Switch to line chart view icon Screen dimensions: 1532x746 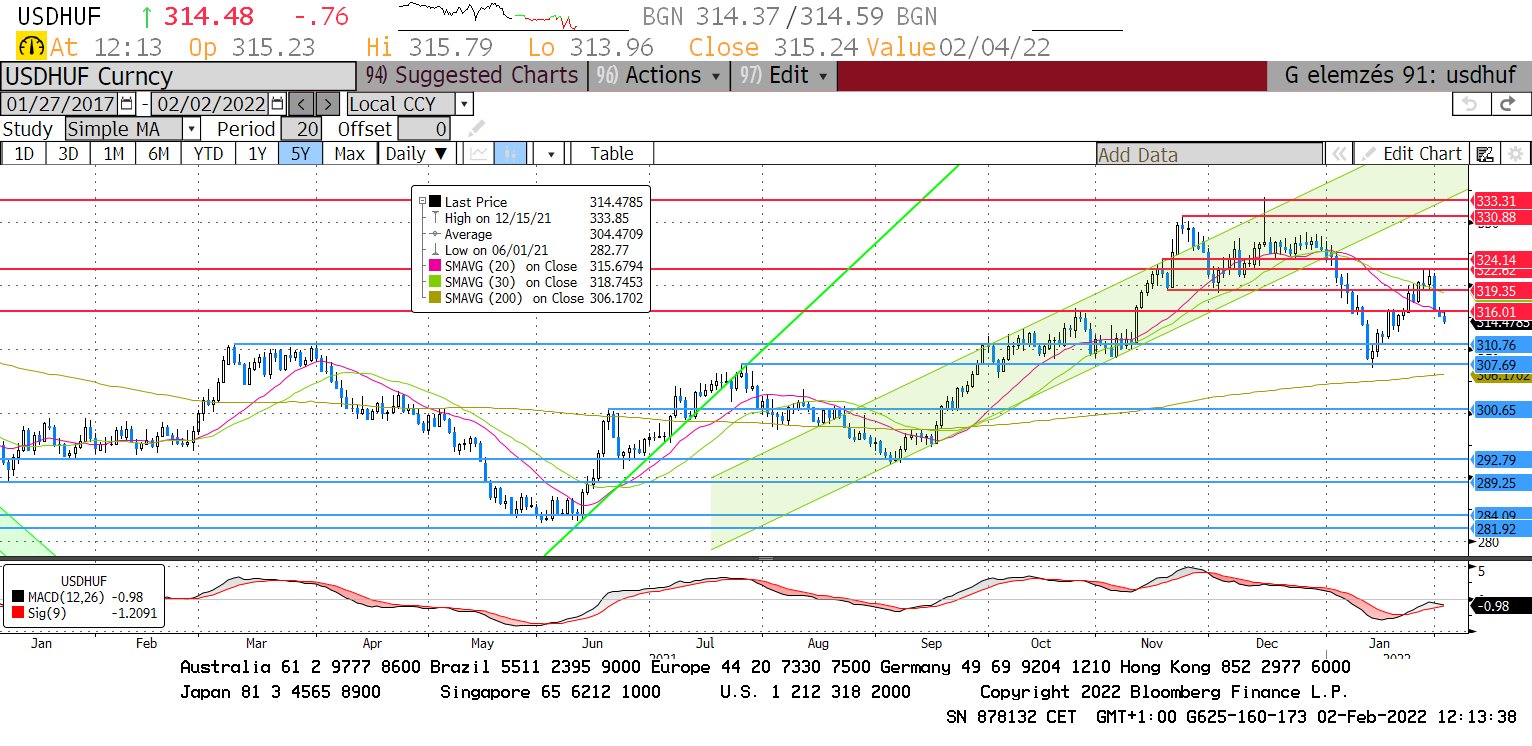pos(479,154)
